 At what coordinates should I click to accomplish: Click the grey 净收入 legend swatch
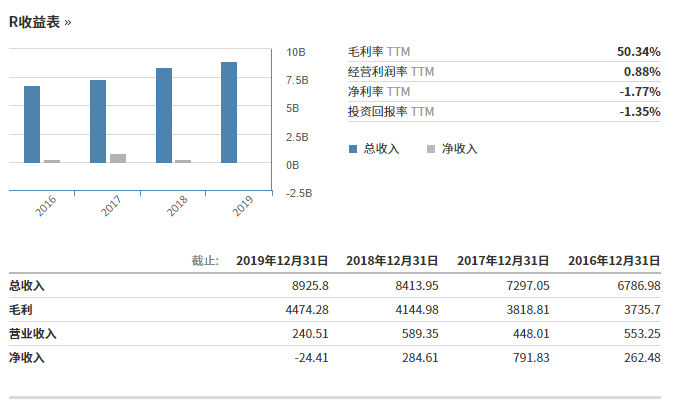(431, 149)
